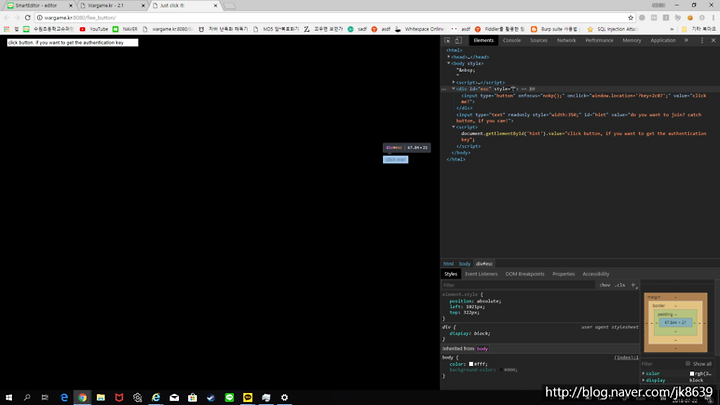Screen dimensions: 720x405
Task: Switch to the Styles pane tab
Action: [x=450, y=274]
